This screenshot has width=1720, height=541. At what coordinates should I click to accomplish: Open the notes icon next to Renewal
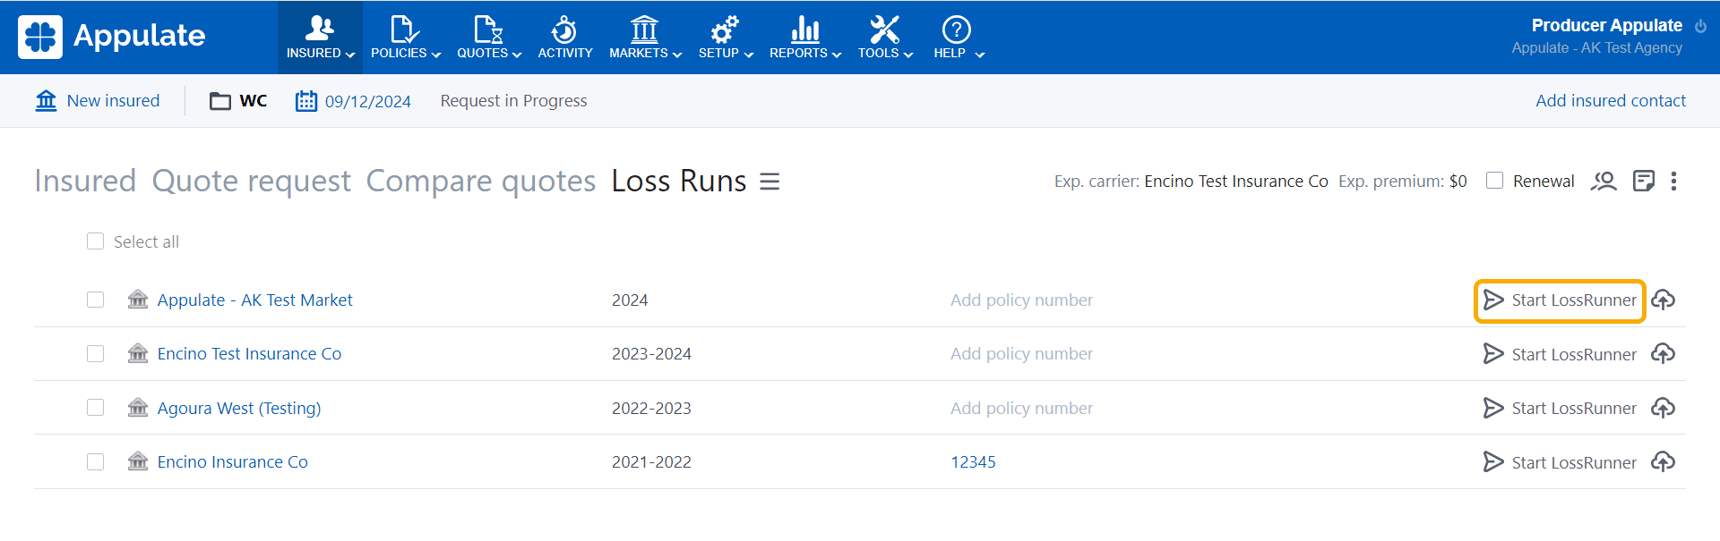(1643, 181)
